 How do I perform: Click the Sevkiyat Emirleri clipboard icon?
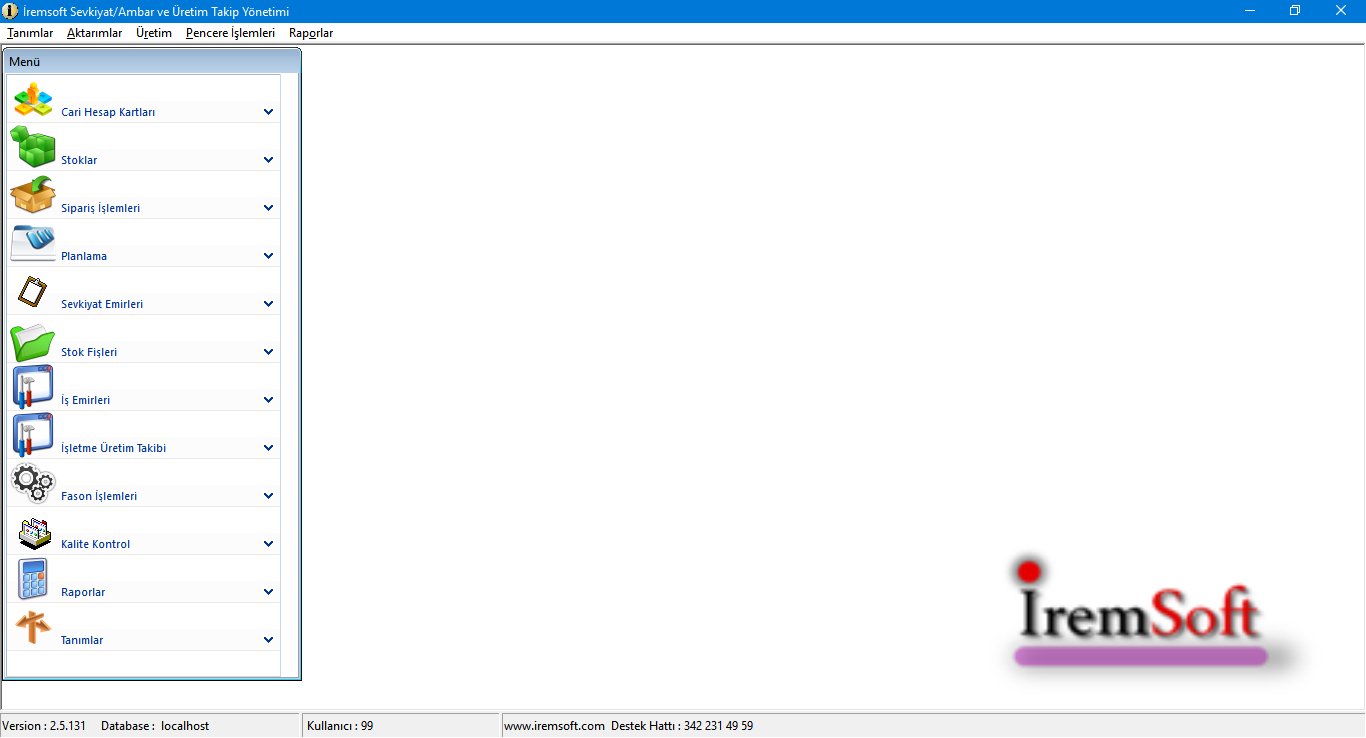pyautogui.click(x=33, y=292)
